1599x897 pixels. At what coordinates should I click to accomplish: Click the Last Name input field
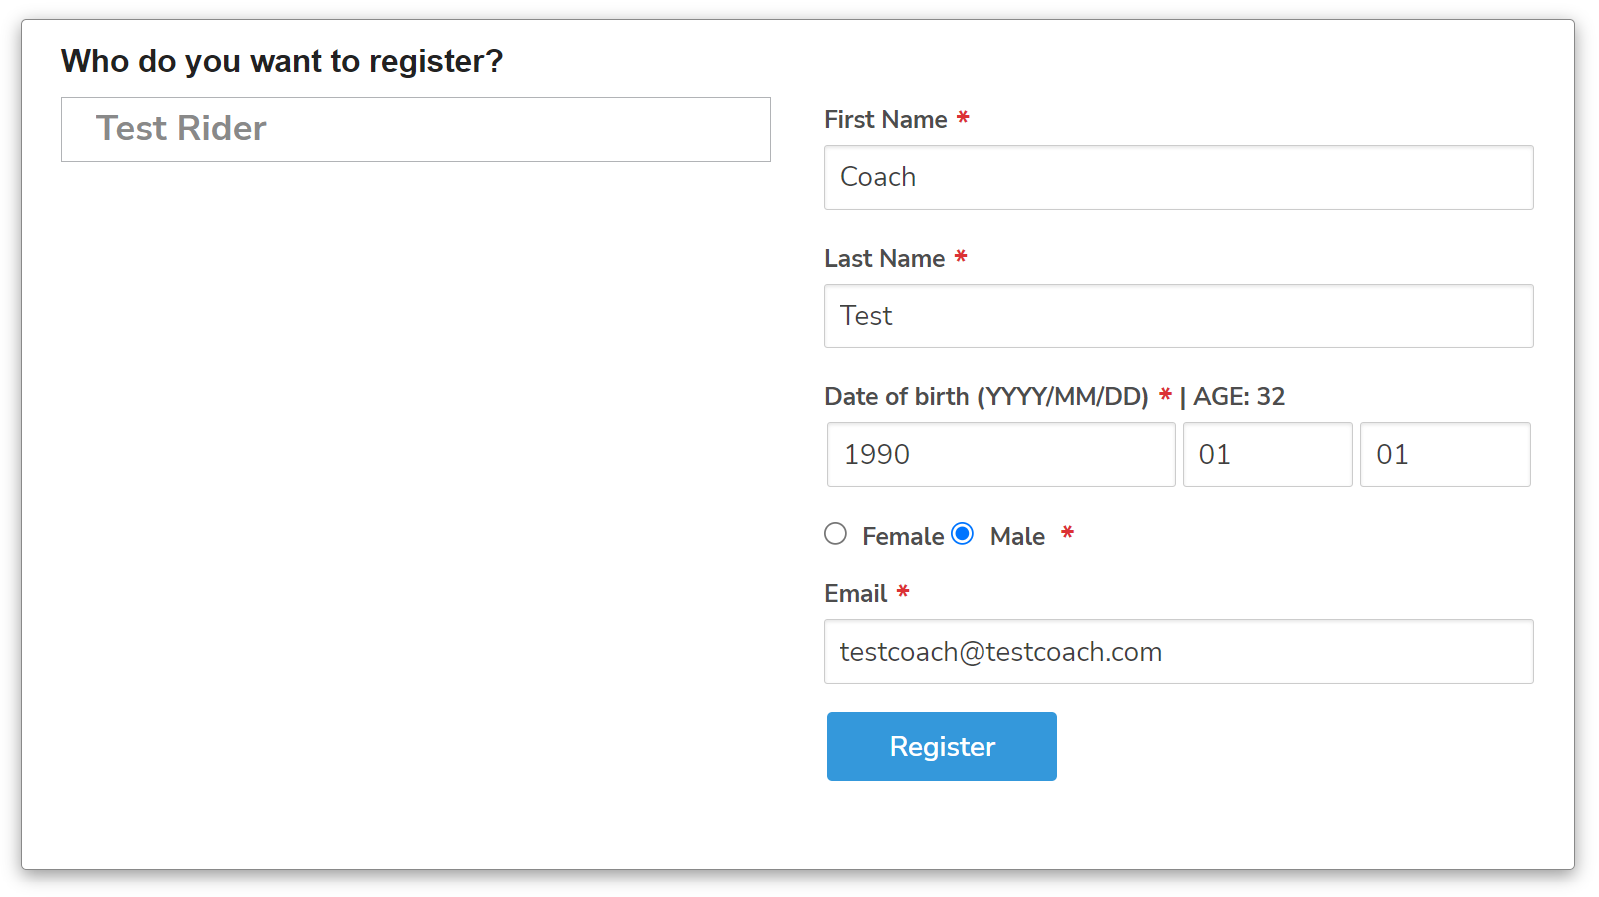tap(1178, 316)
